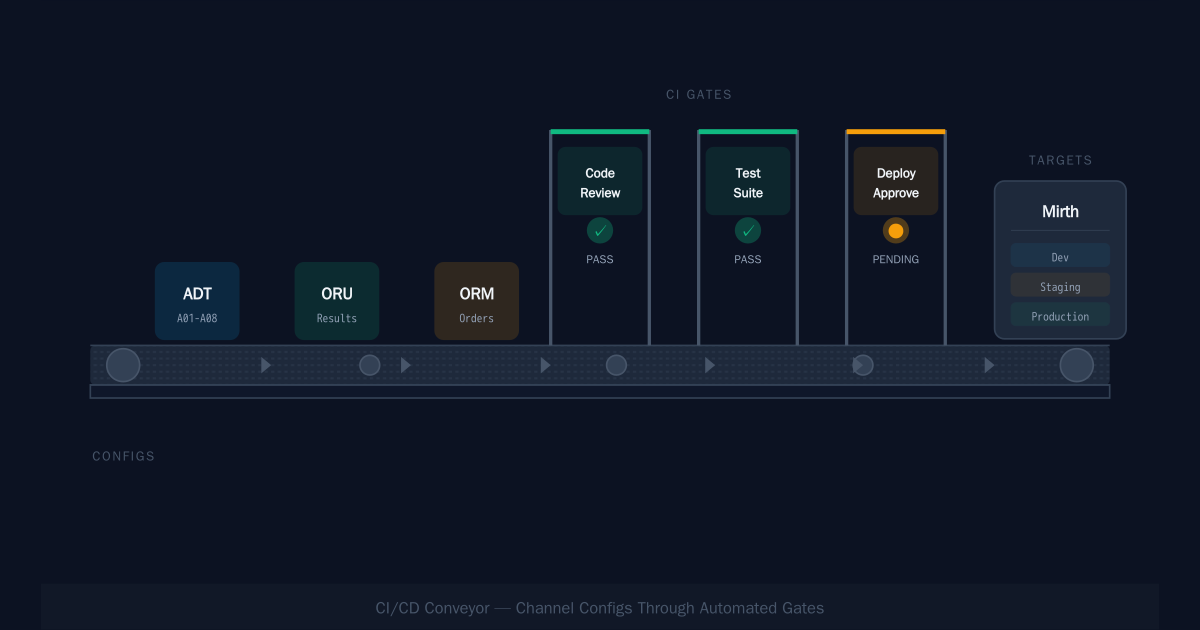Image resolution: width=1200 pixels, height=630 pixels.
Task: Click the Mirth title text
Action: (1060, 212)
